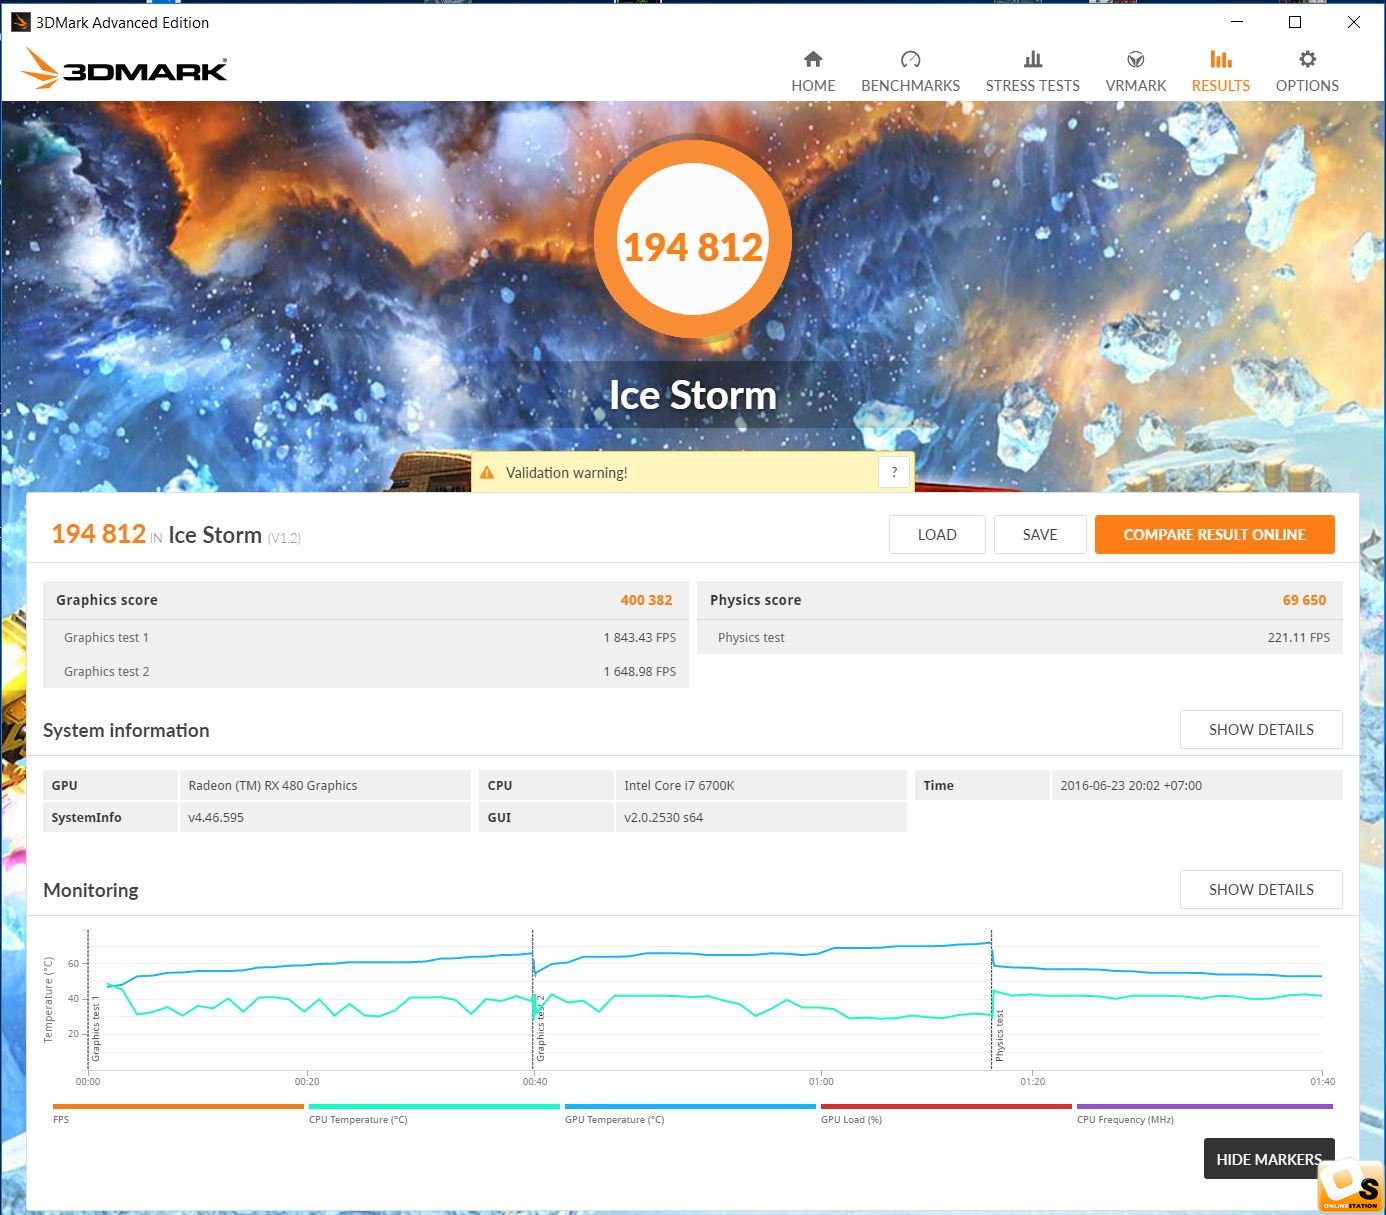Click the System information heading
1386x1215 pixels.
pos(126,730)
